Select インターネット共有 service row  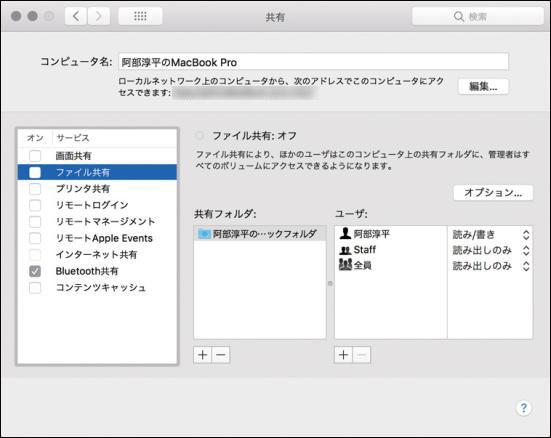point(97,255)
